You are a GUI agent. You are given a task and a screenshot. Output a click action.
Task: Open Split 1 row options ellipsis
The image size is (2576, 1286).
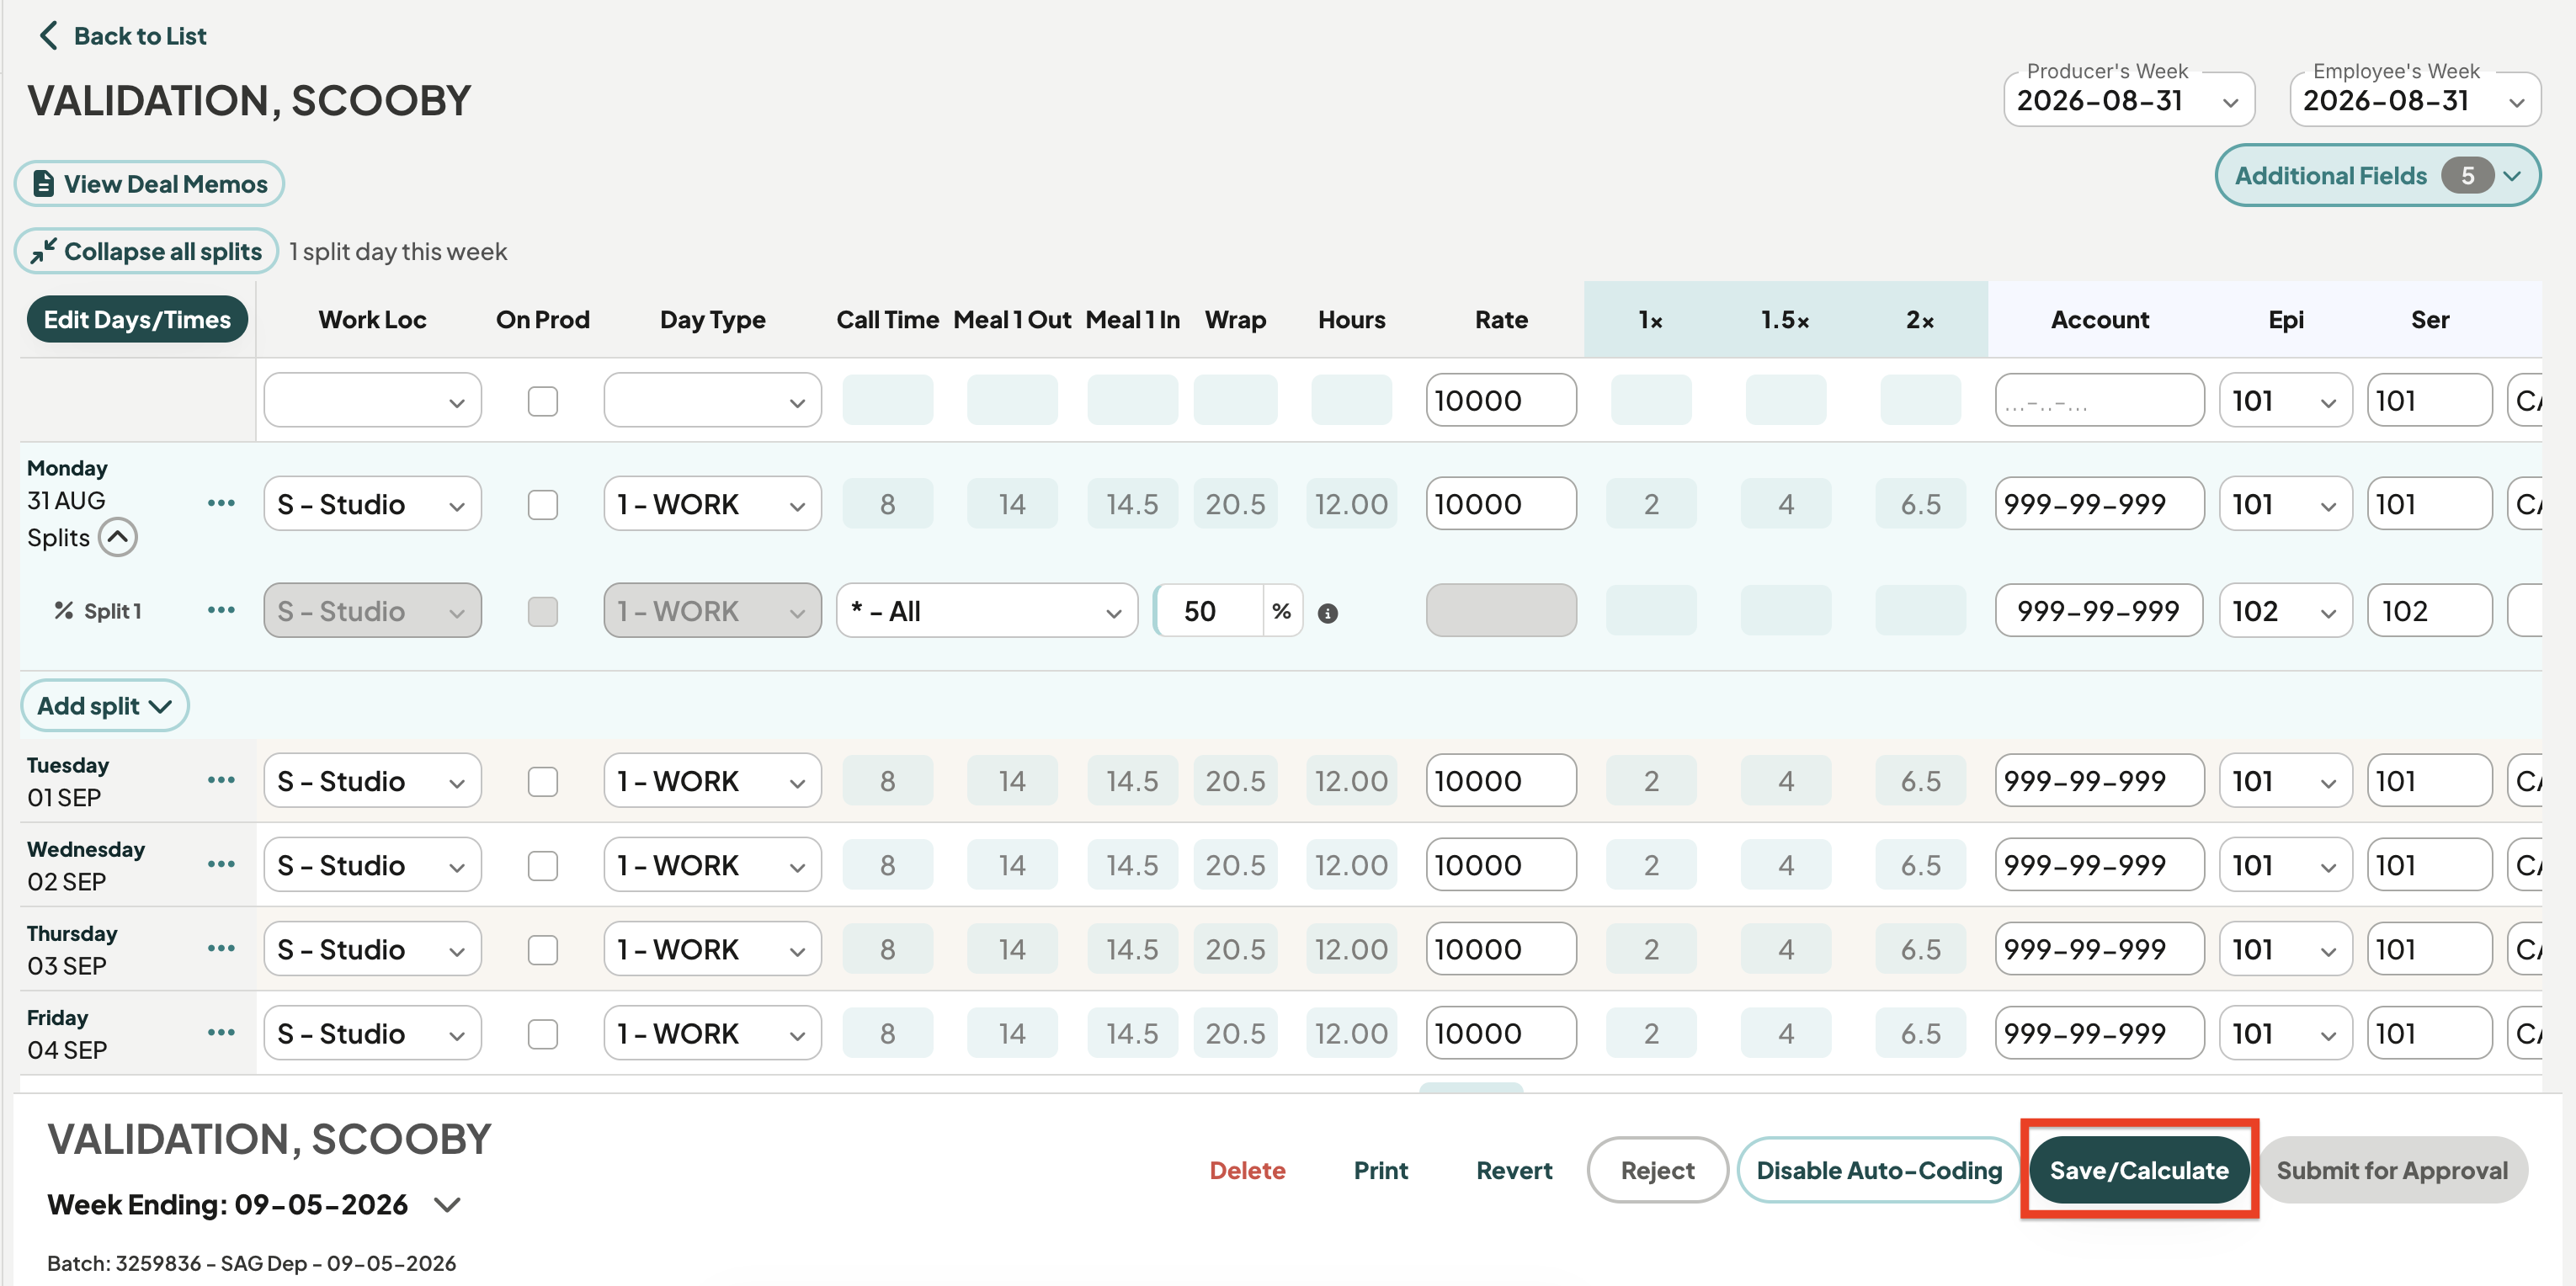tap(221, 609)
